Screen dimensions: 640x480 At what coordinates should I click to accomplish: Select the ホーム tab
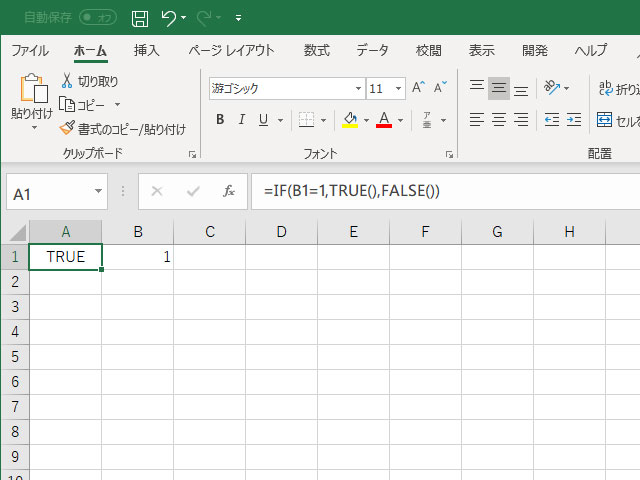[90, 51]
